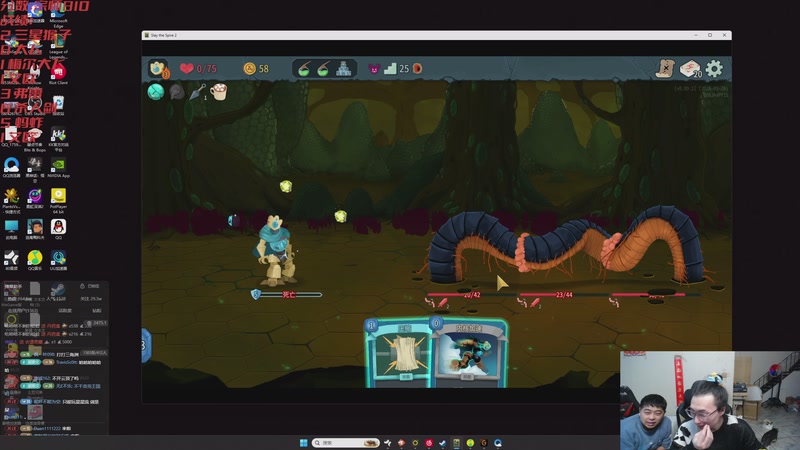The width and height of the screenshot is (800, 450).
Task: Select the first green potion slot
Action: pyautogui.click(x=304, y=68)
